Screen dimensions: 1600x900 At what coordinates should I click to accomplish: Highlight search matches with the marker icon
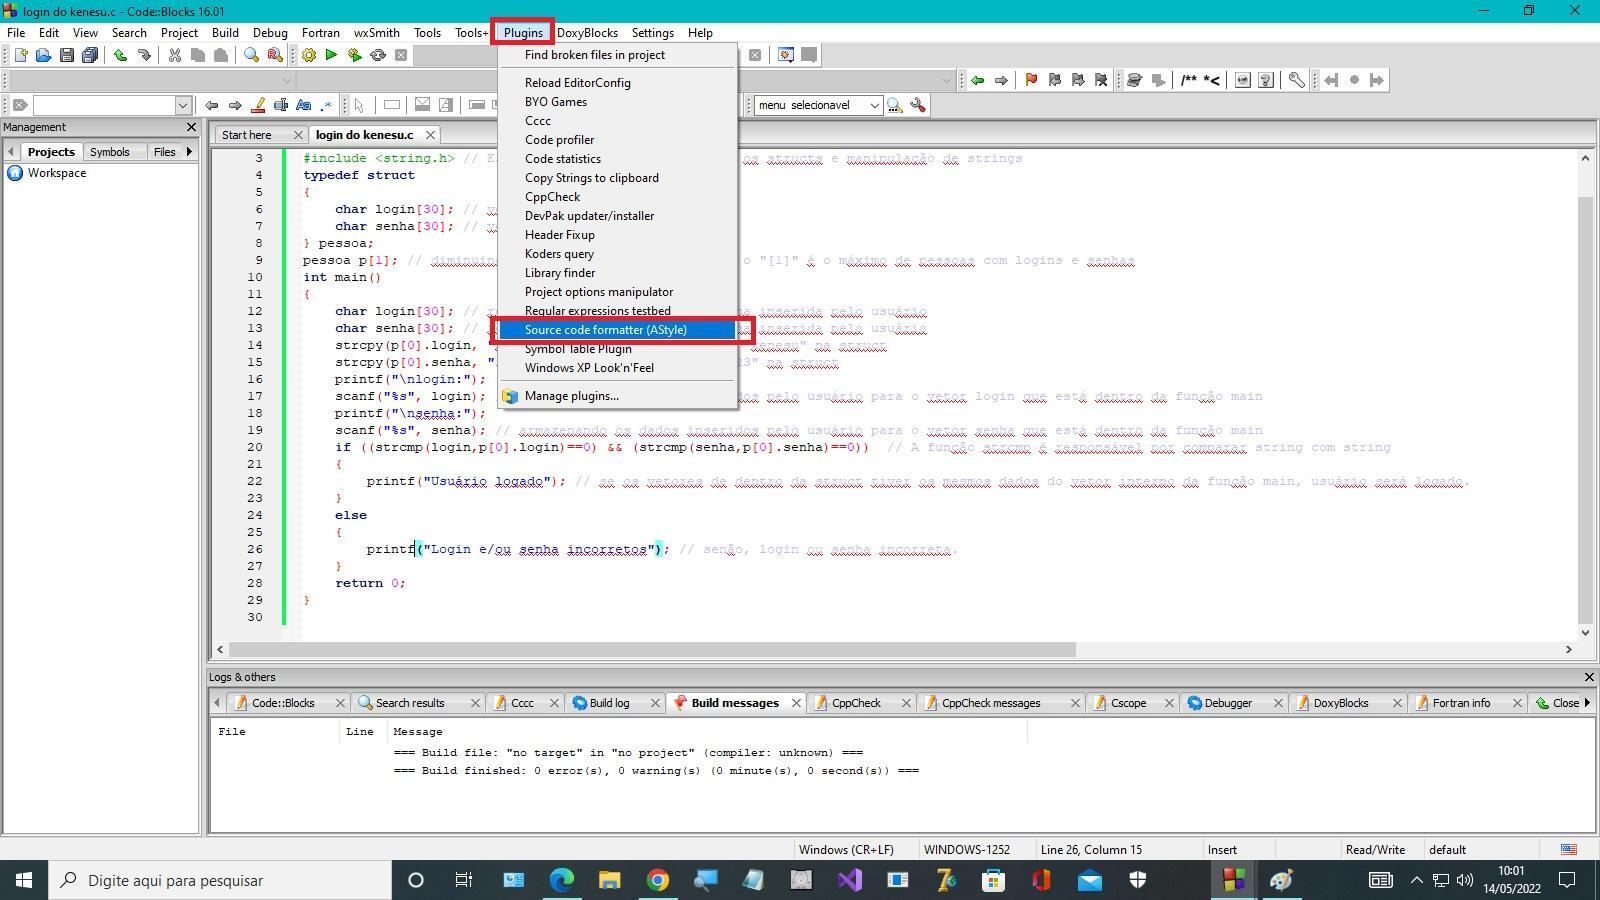258,105
